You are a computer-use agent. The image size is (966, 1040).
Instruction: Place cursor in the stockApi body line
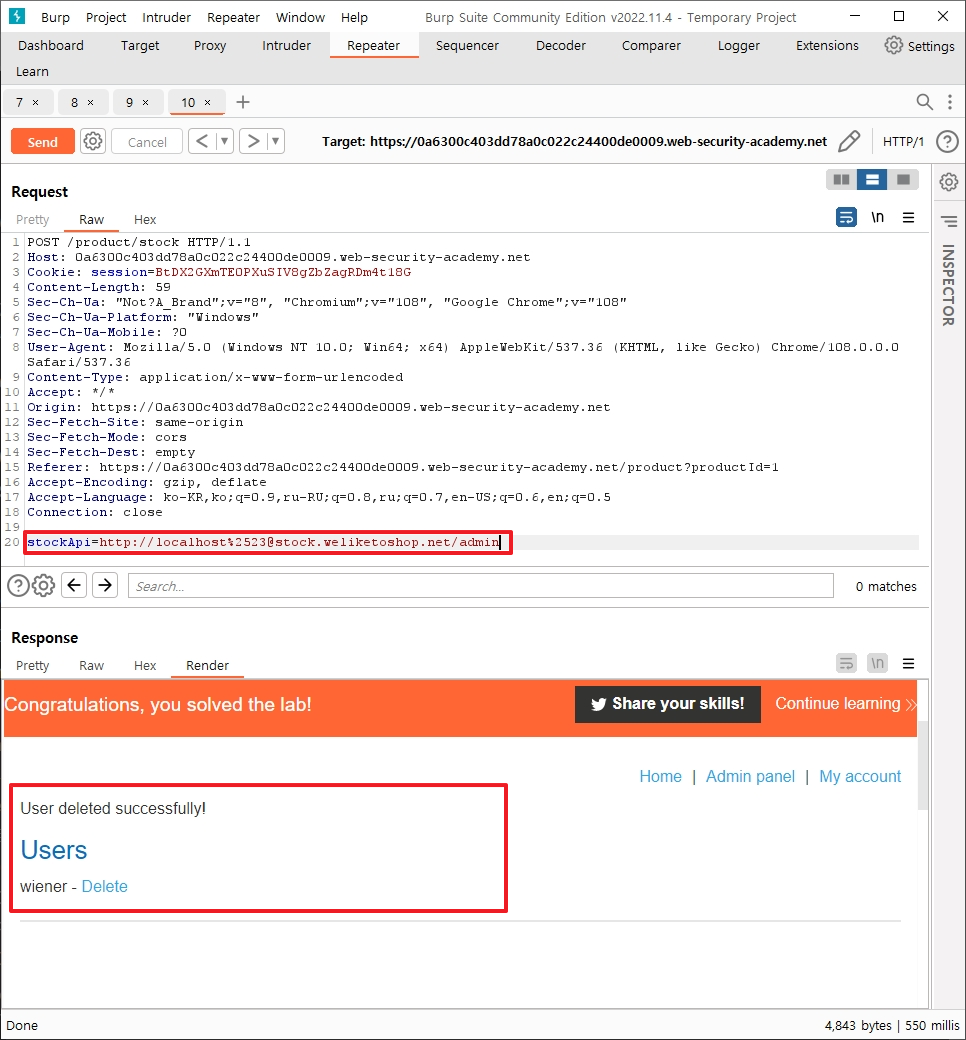[x=471, y=542]
